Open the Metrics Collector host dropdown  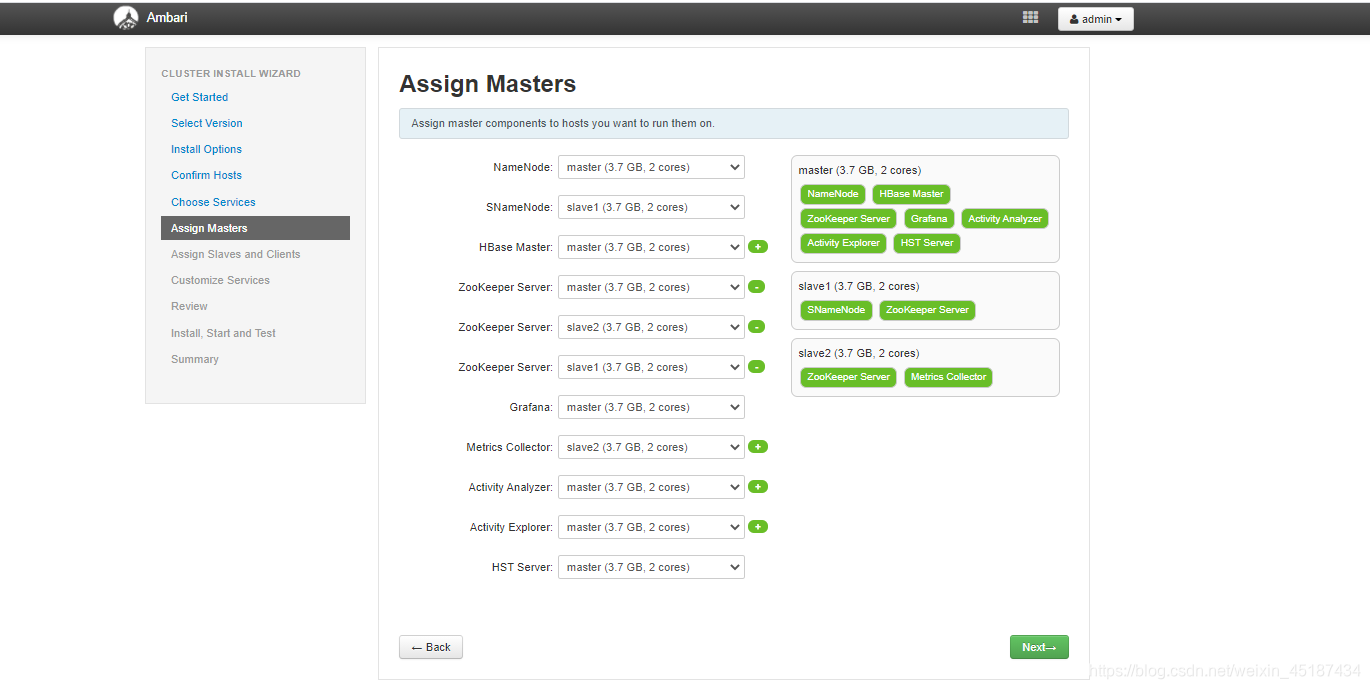(651, 447)
